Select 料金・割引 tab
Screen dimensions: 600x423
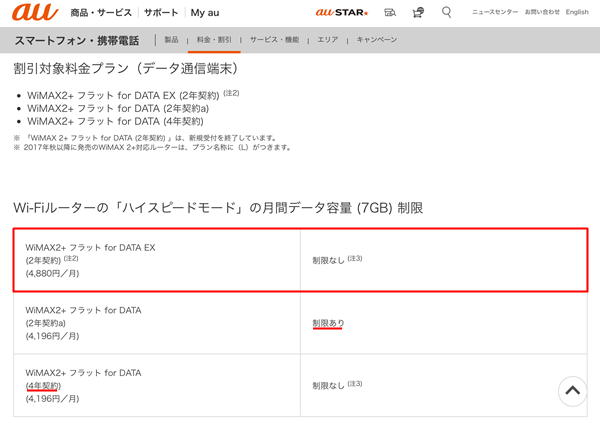(214, 40)
